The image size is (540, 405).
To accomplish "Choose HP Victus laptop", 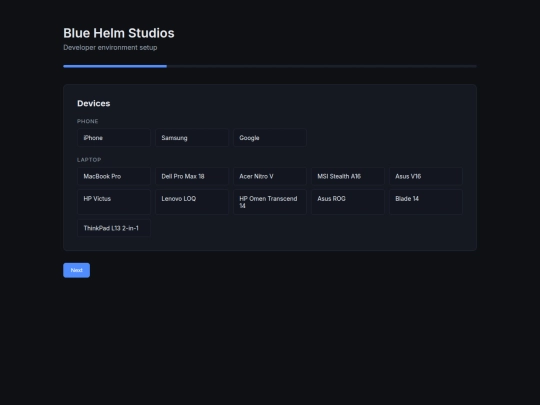I will (114, 202).
